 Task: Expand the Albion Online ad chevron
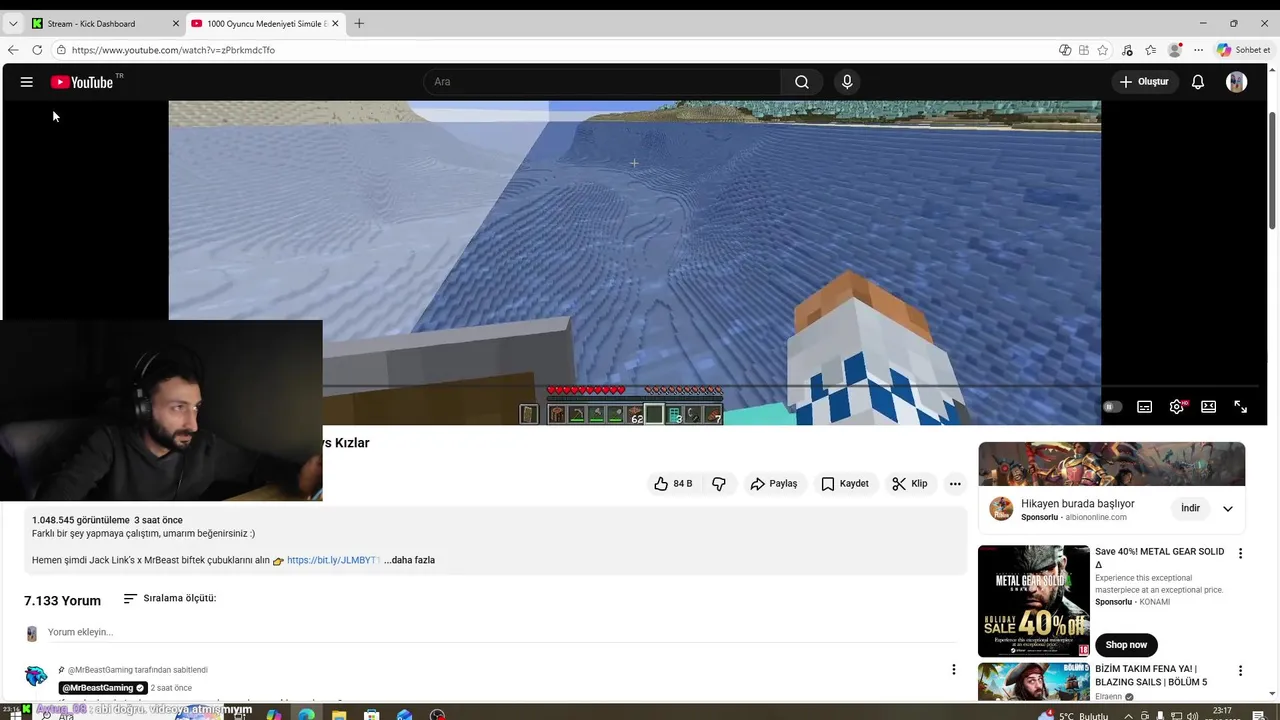[1228, 508]
